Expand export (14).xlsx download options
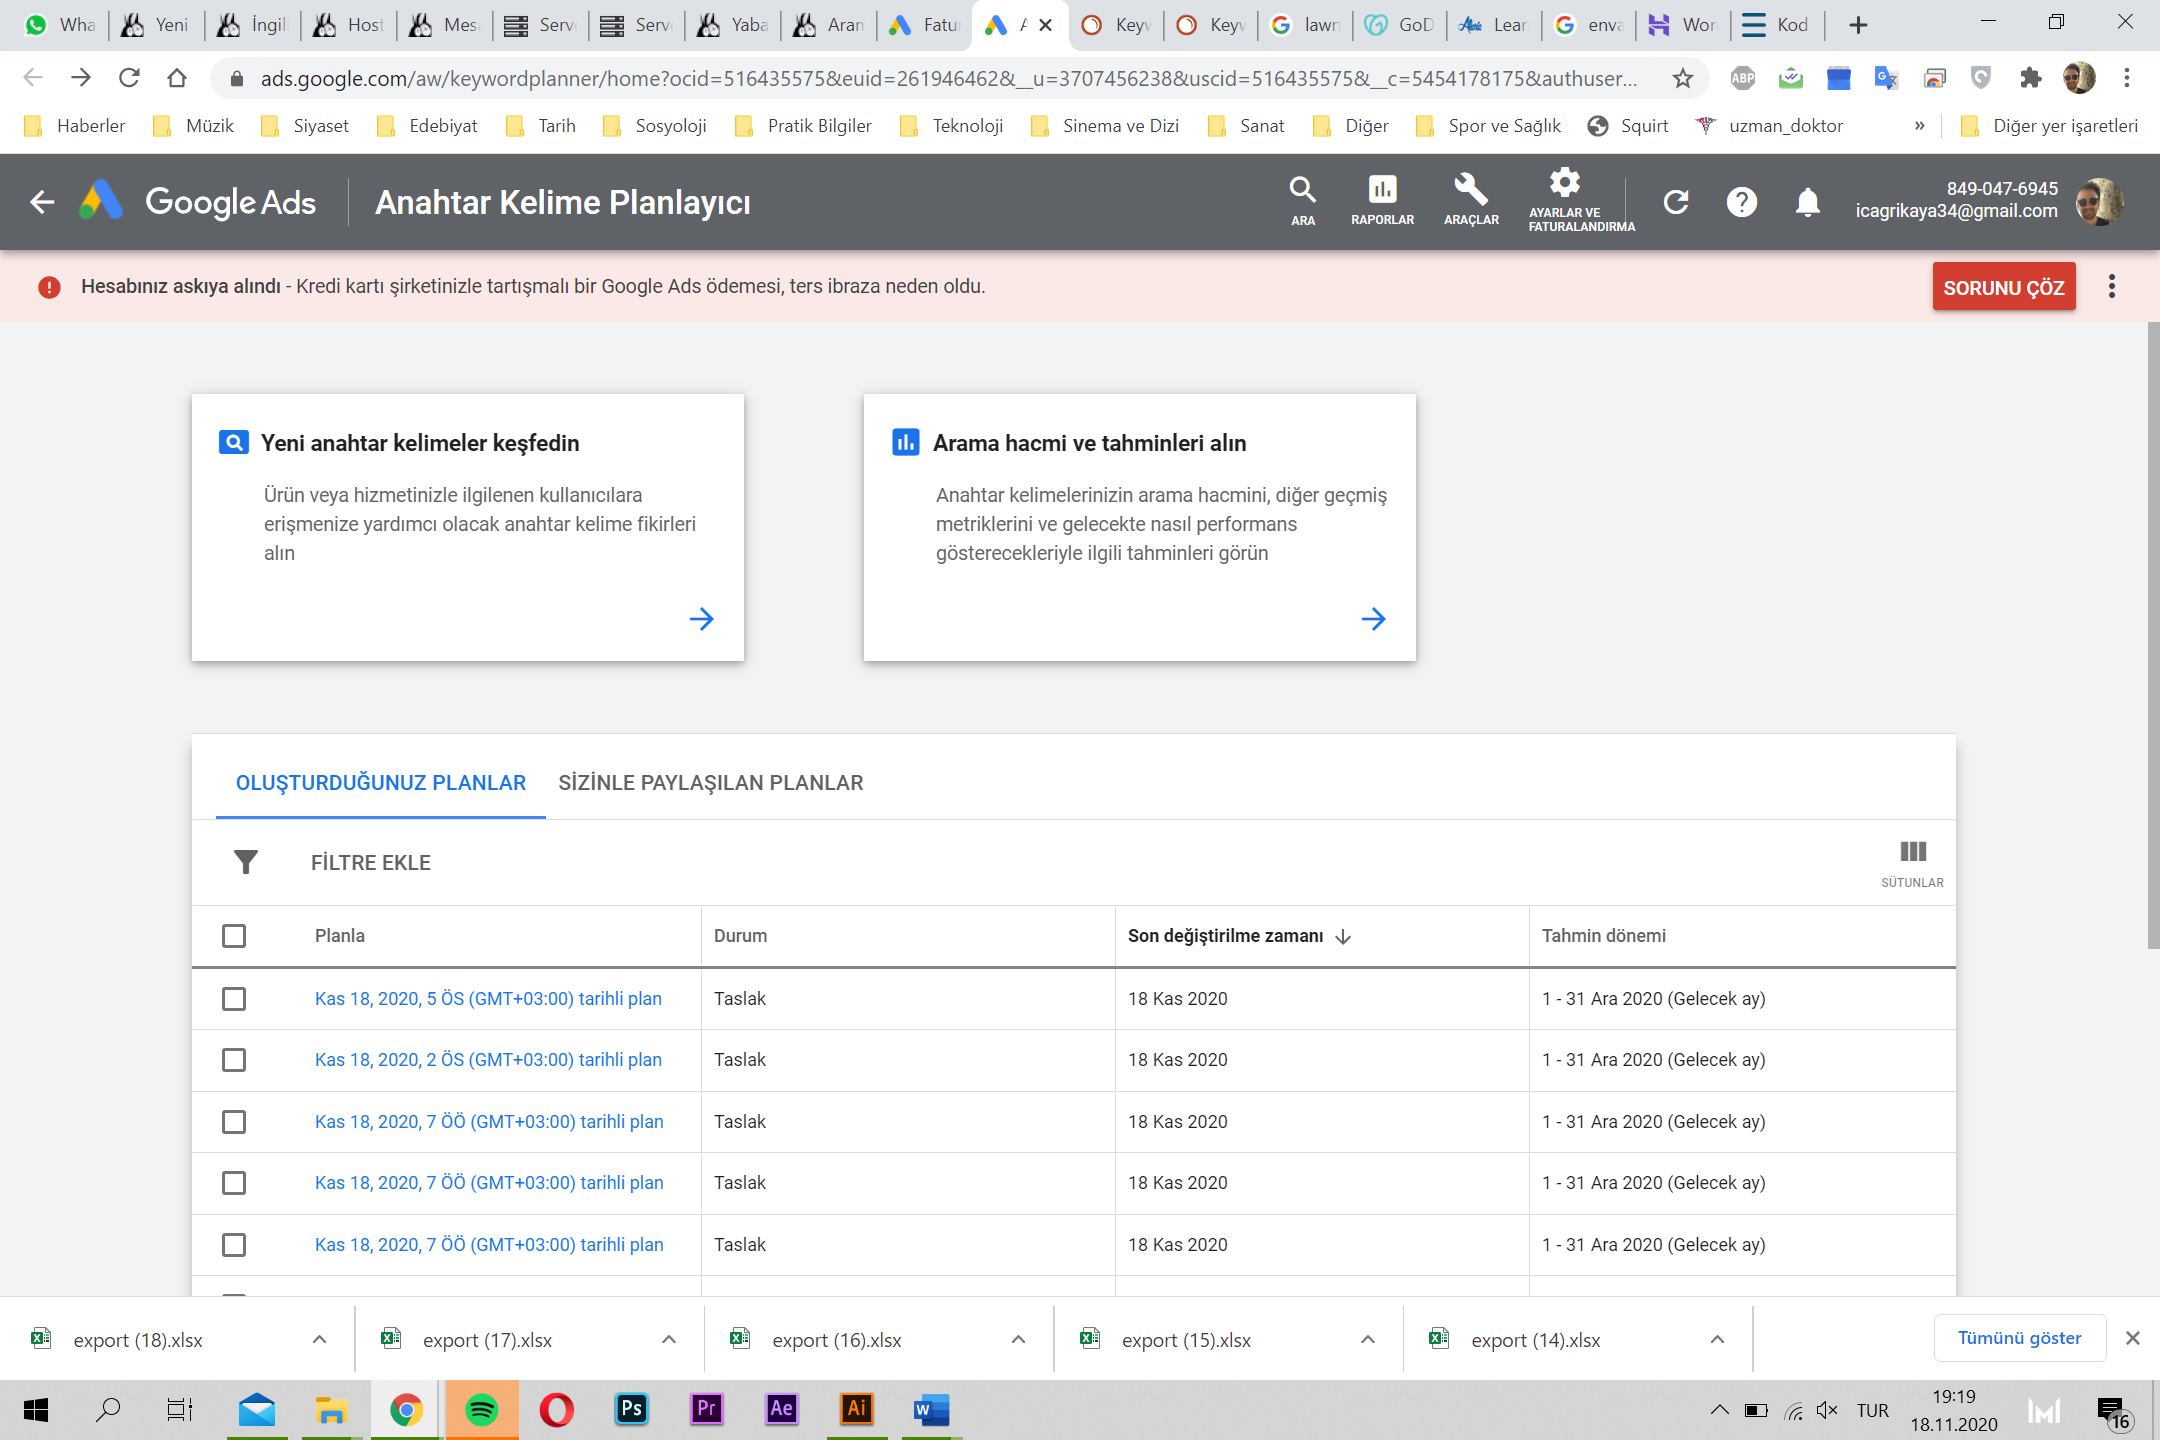 point(1717,1339)
